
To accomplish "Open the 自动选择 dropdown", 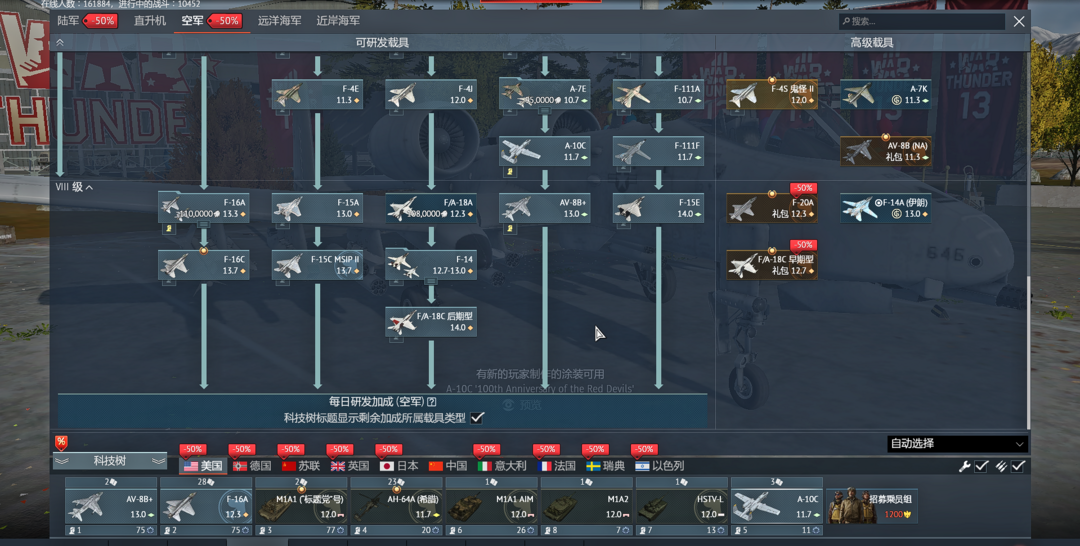I will [957, 444].
